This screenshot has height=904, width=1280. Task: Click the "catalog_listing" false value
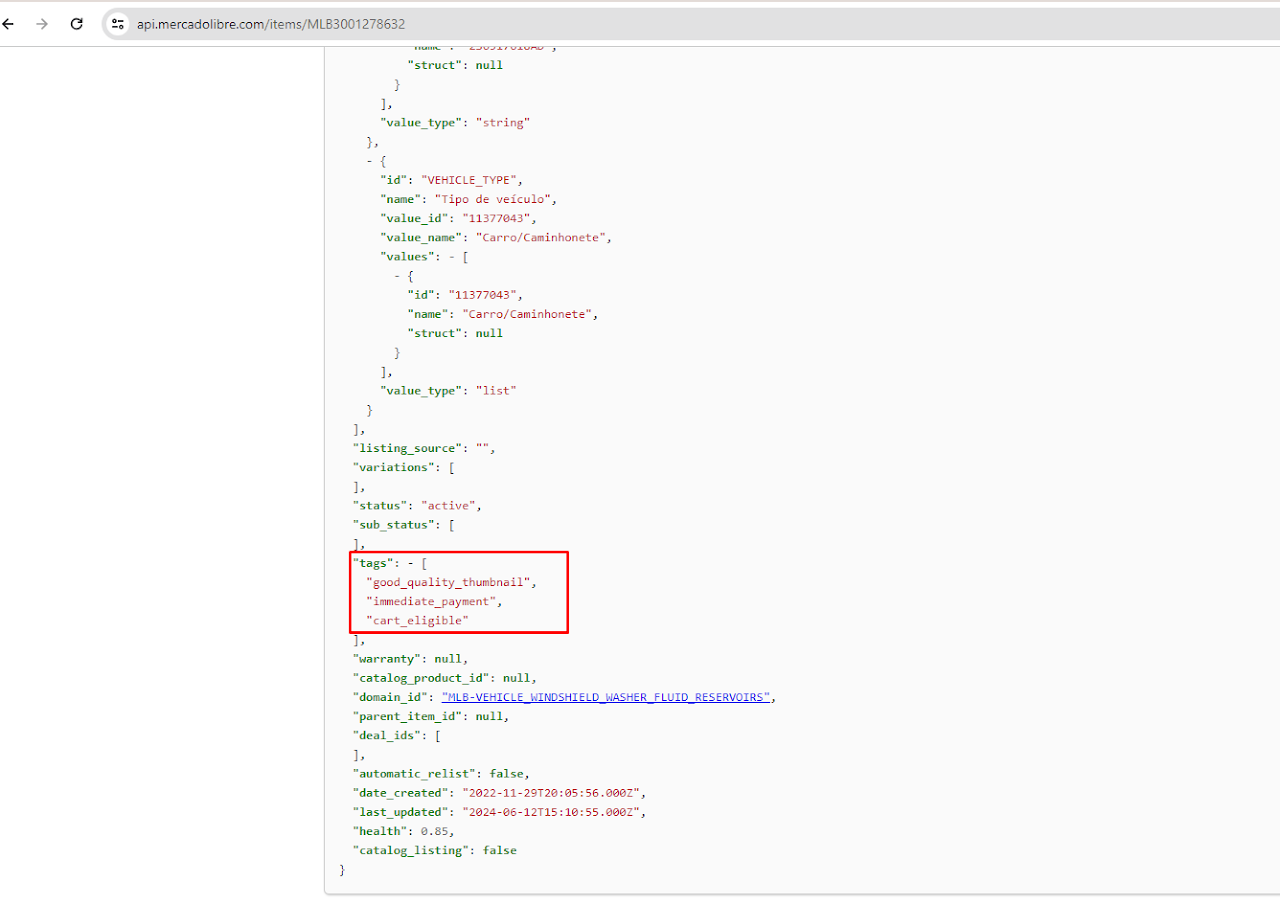(500, 850)
